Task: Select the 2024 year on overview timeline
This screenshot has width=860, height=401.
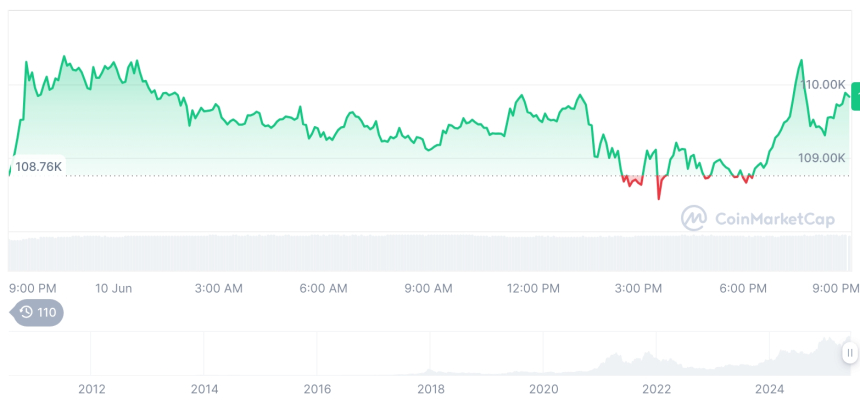Action: tap(769, 389)
